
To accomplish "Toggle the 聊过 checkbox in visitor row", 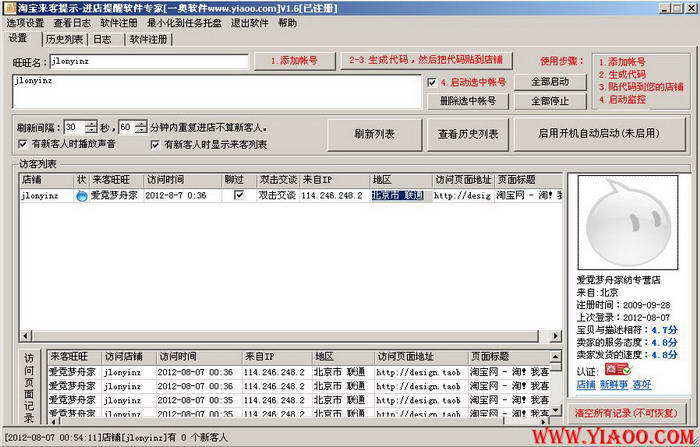I will pyautogui.click(x=238, y=196).
